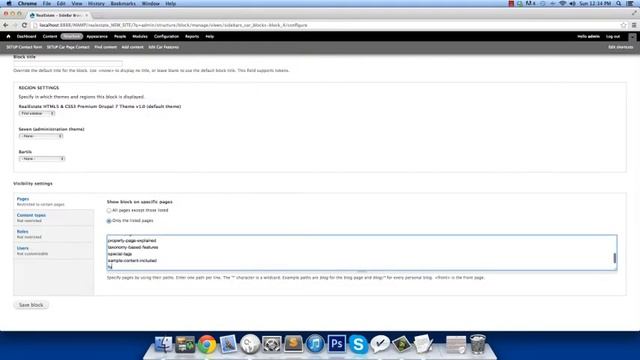The height and width of the screenshot is (360, 640).
Task: Click Edit shortcuts link
Action: click(620, 47)
